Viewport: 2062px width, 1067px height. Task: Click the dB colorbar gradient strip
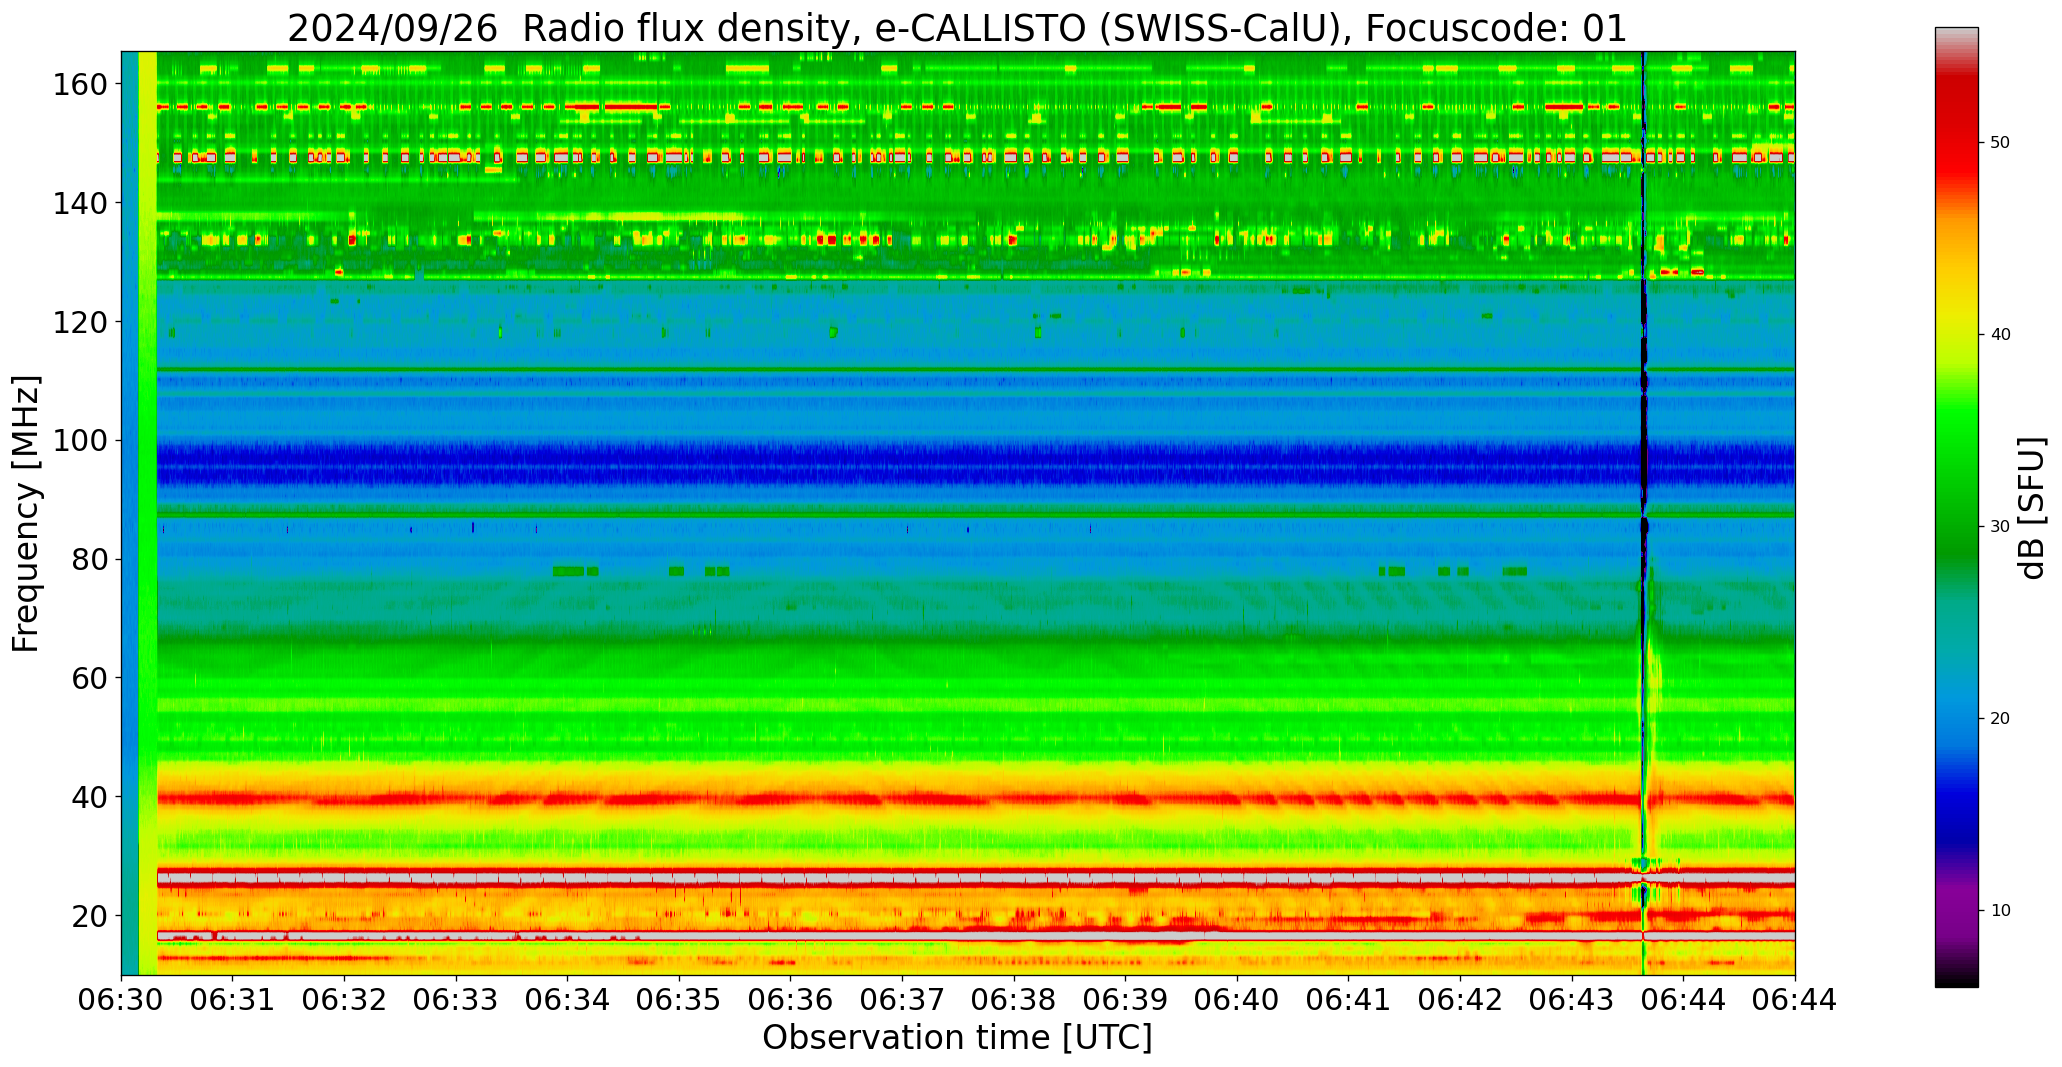coord(1956,507)
